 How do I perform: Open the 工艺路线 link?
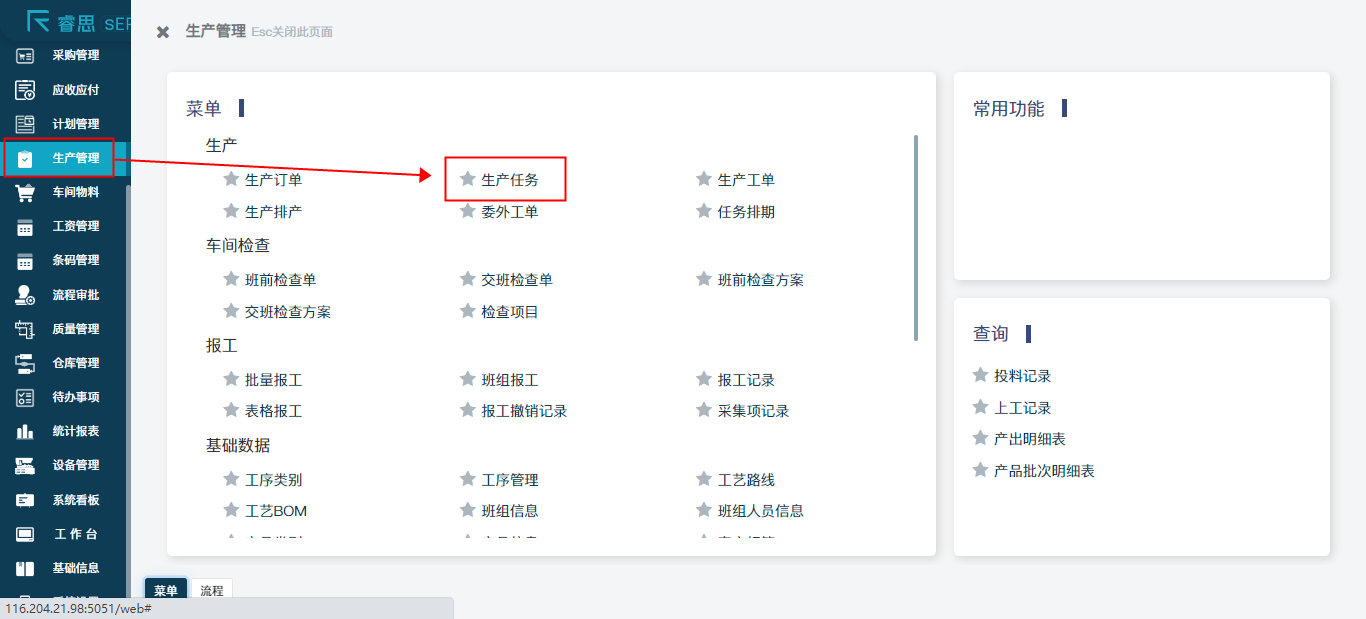(746, 480)
